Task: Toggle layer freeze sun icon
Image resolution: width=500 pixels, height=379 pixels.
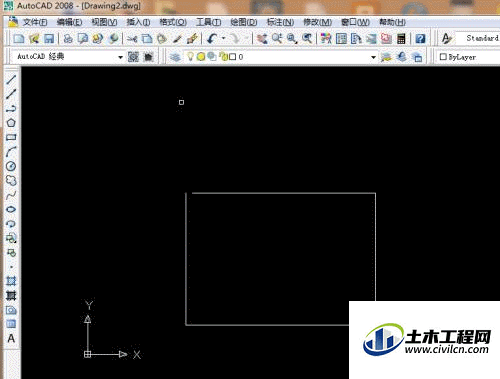Action: (x=201, y=57)
